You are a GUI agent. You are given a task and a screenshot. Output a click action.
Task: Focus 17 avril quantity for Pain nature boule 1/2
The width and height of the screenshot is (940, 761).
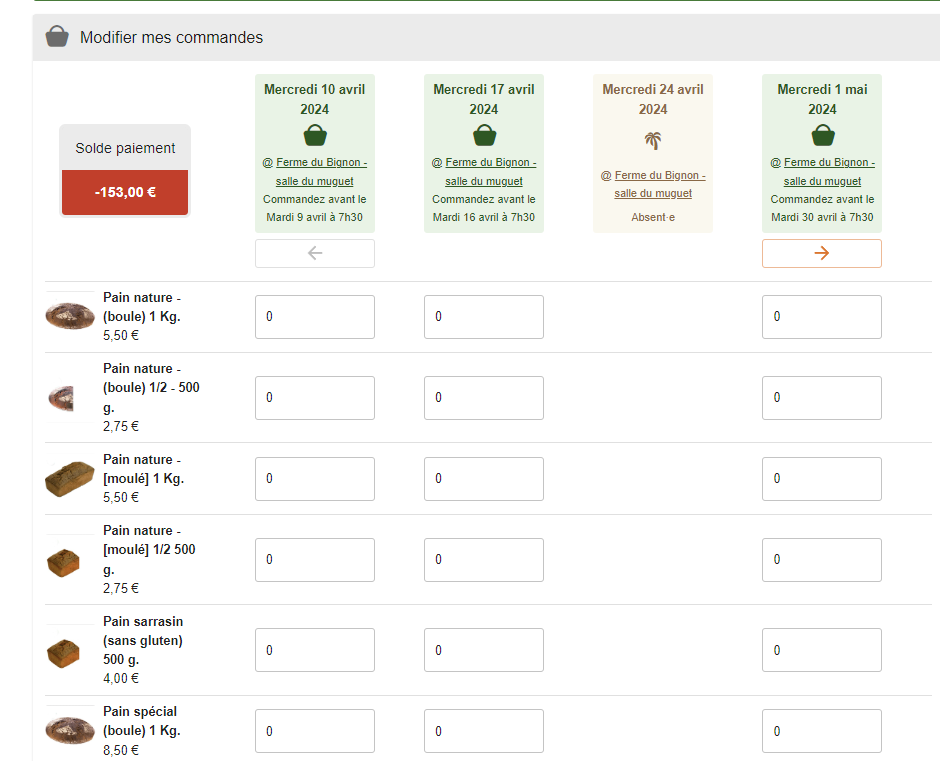(484, 398)
